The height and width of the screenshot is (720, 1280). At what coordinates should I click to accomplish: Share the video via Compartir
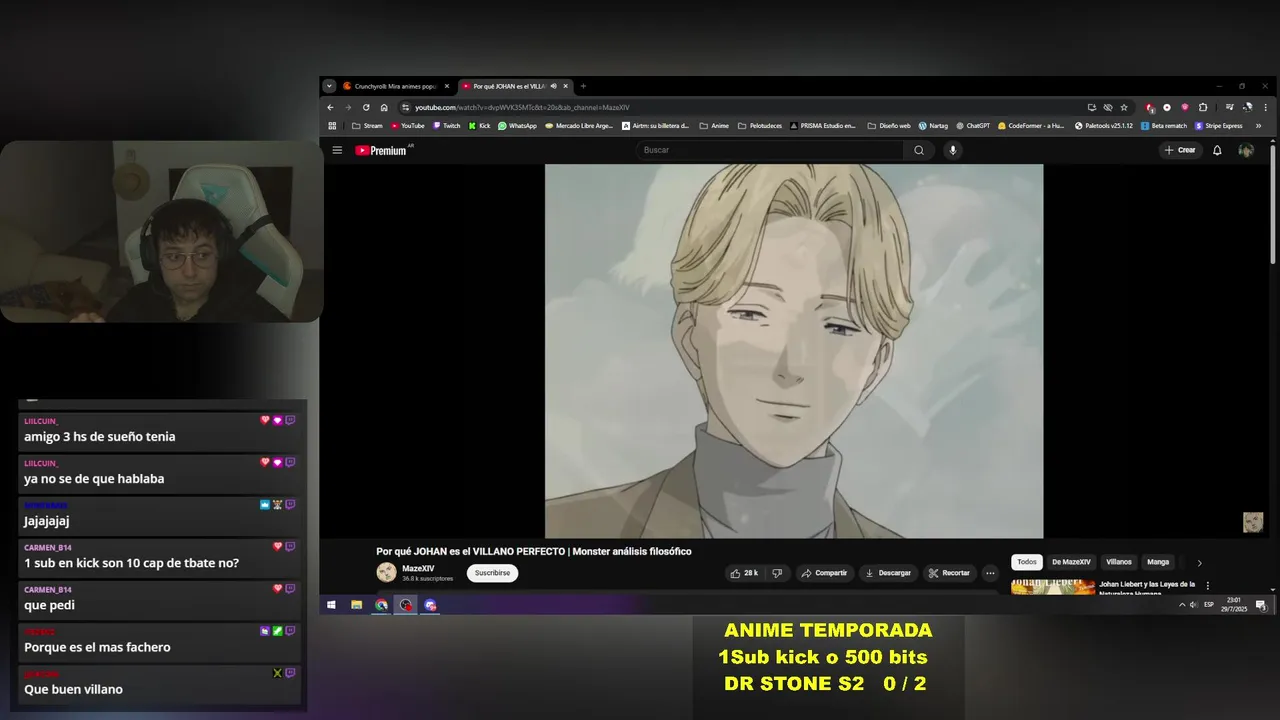point(825,573)
